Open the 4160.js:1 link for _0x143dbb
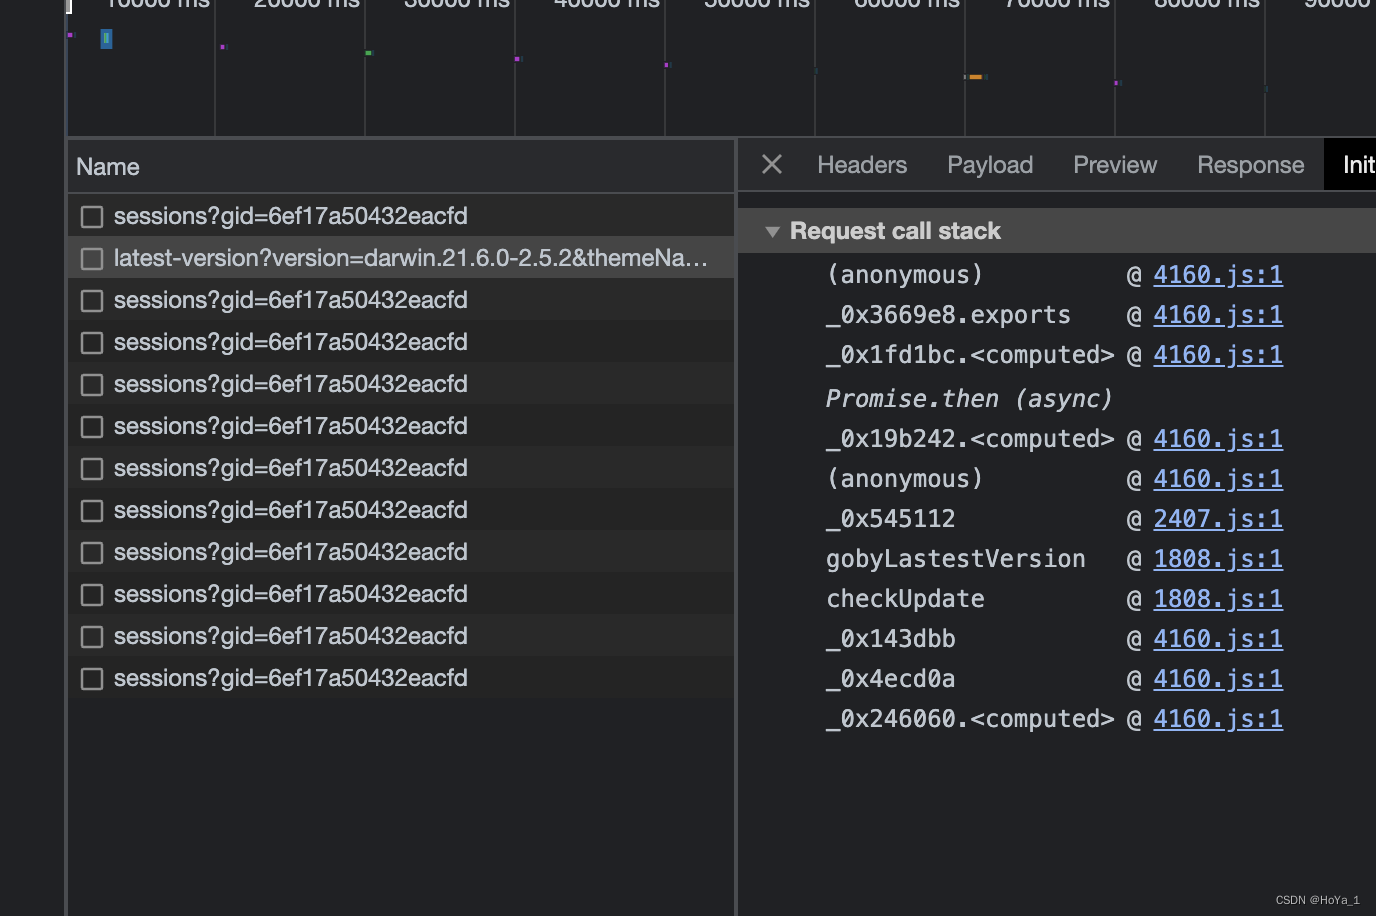Image resolution: width=1376 pixels, height=916 pixels. pos(1218,639)
